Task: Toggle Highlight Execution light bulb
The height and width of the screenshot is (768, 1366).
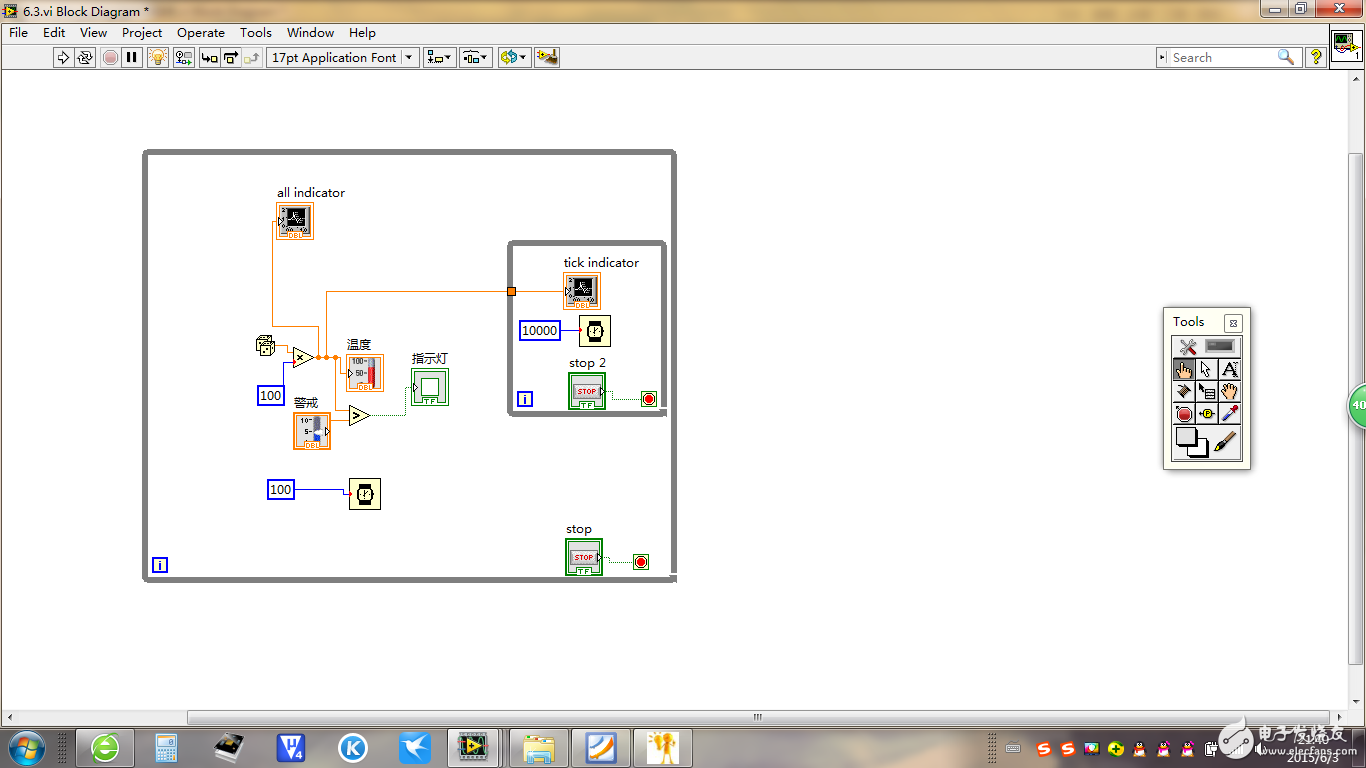Action: pyautogui.click(x=158, y=58)
